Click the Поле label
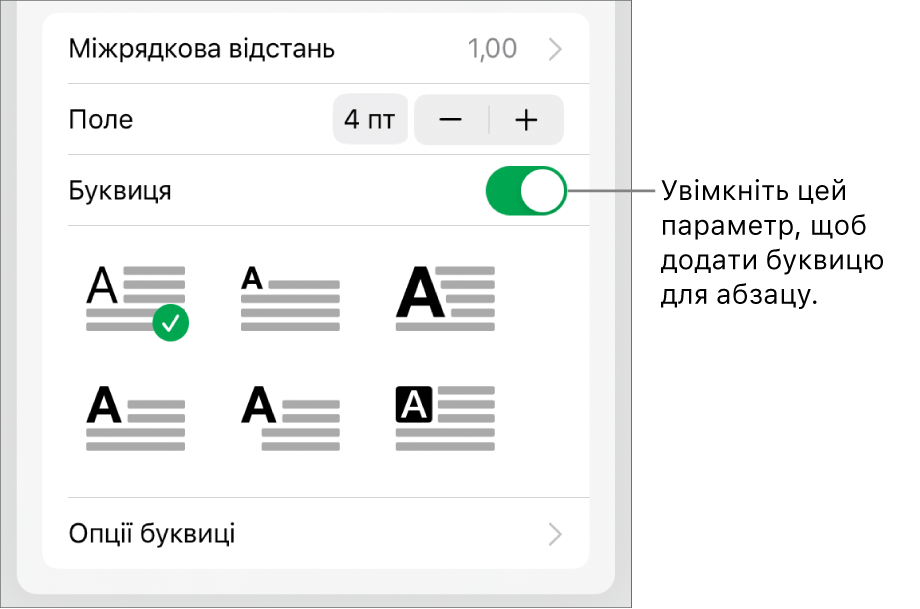 pyautogui.click(x=101, y=120)
